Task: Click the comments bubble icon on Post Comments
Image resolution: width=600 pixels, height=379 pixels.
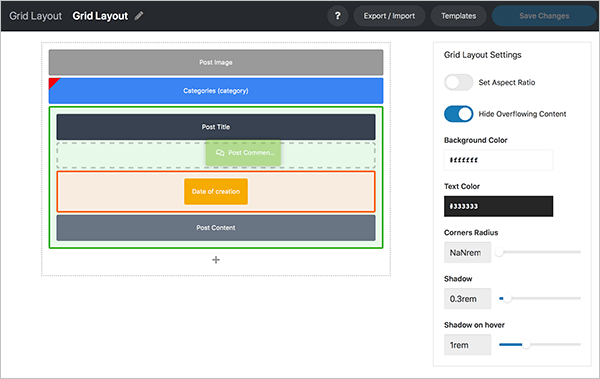Action: point(220,153)
